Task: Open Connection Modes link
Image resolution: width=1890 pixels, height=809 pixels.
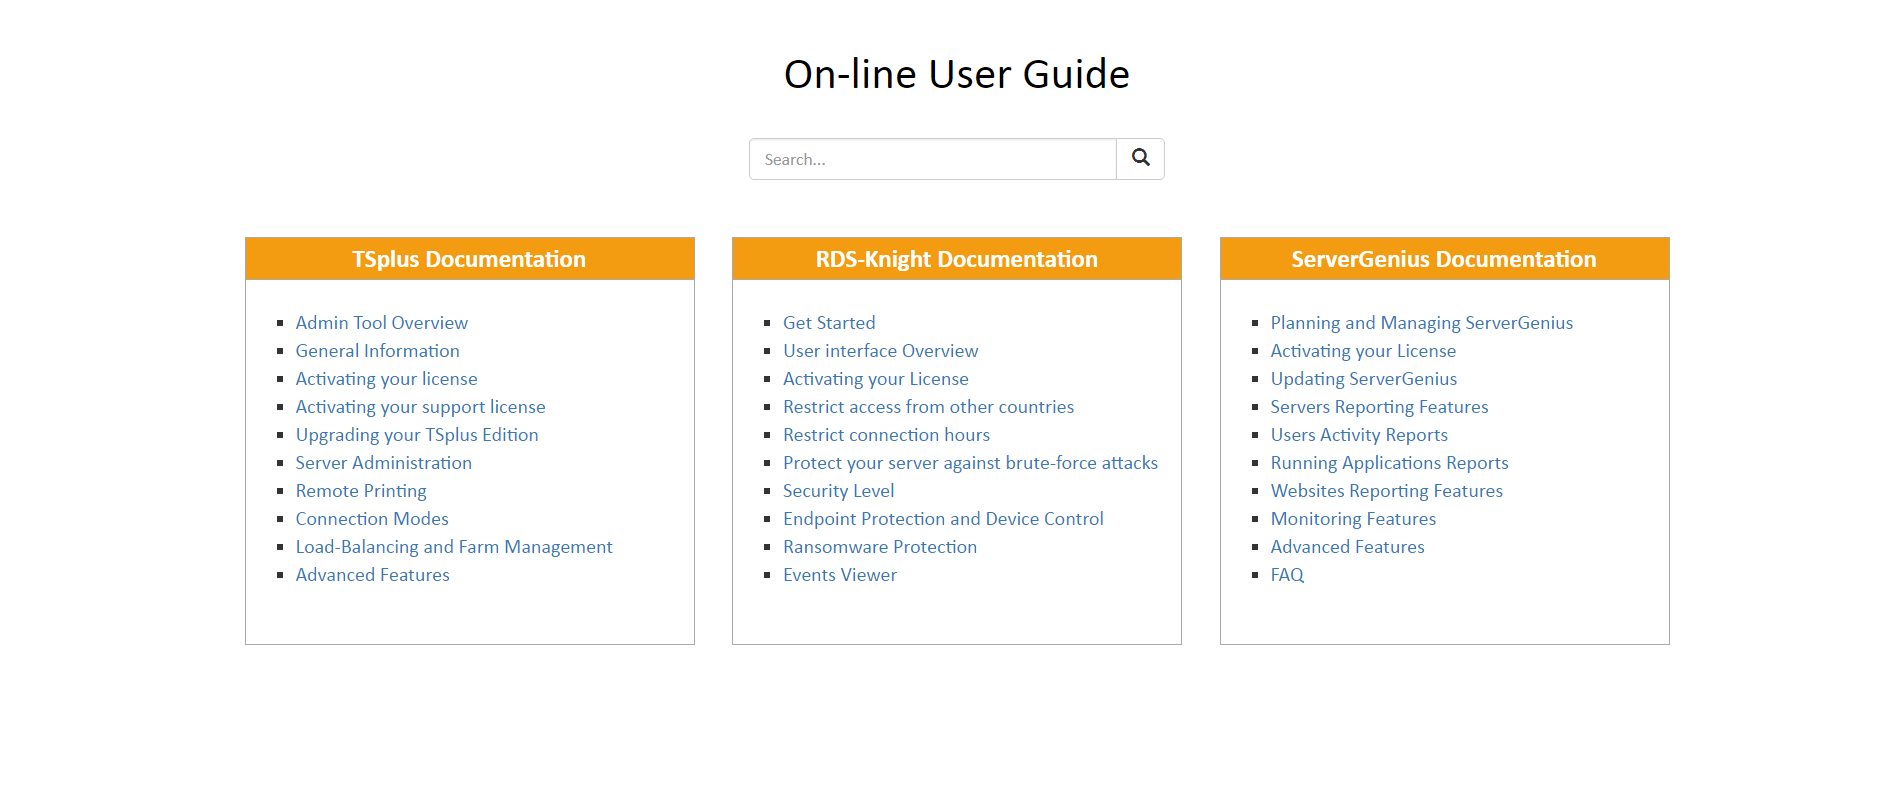Action: 372,519
